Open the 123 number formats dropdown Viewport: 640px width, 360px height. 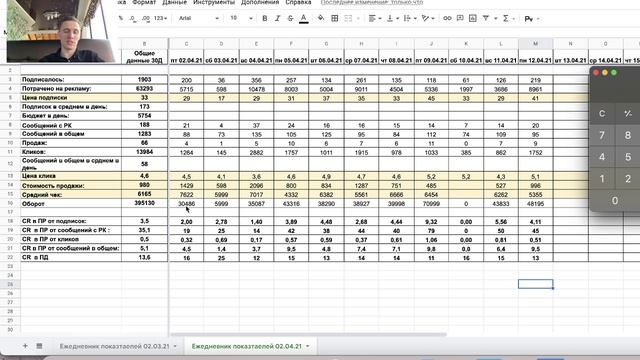pos(160,18)
